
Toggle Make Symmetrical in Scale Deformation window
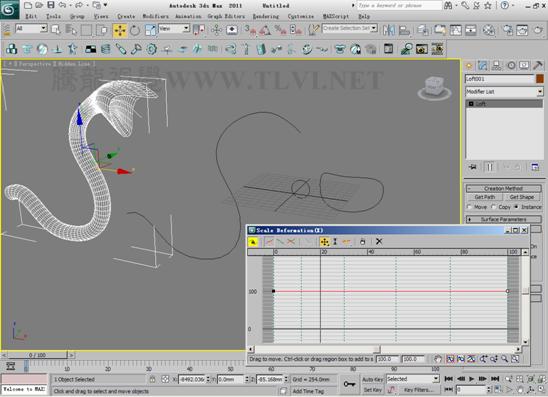pos(253,241)
